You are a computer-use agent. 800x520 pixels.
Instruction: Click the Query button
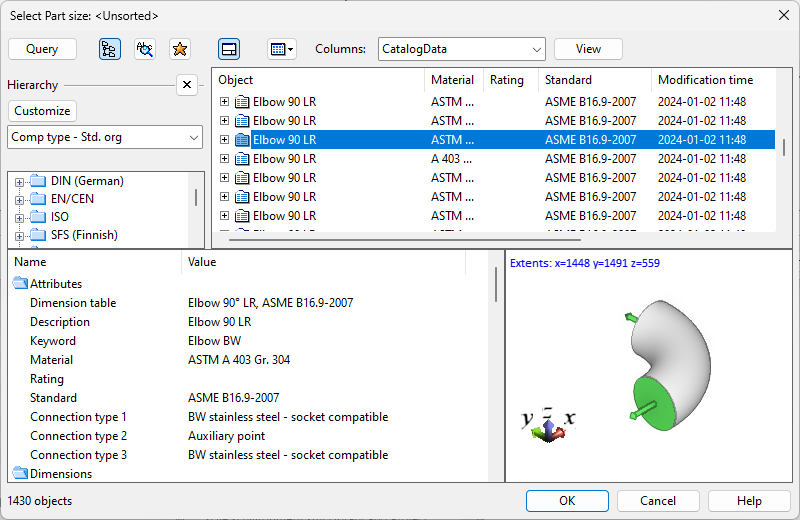pos(42,49)
